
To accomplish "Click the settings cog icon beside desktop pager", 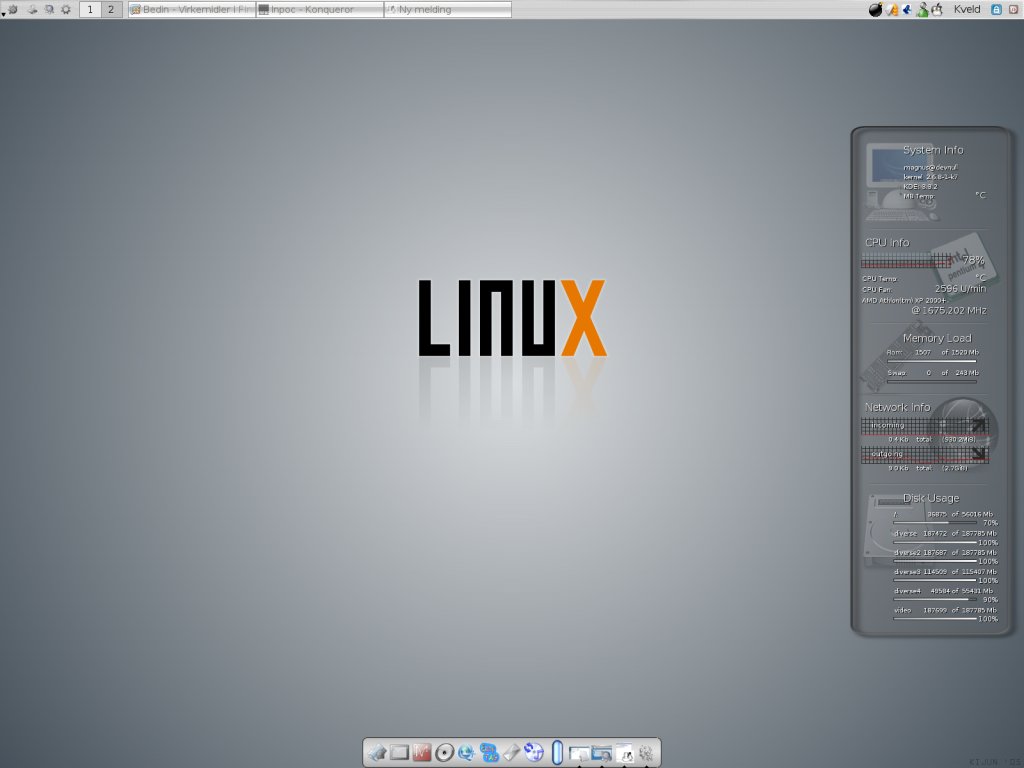I will [66, 9].
